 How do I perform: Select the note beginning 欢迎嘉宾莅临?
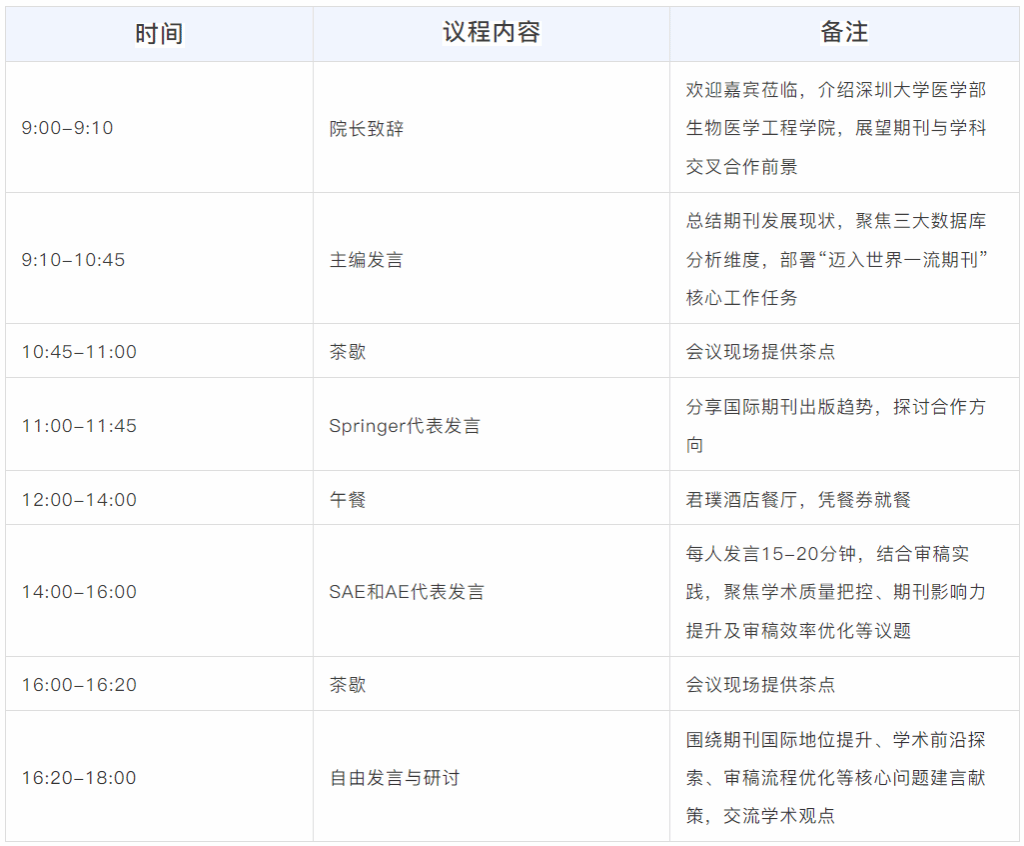[835, 128]
